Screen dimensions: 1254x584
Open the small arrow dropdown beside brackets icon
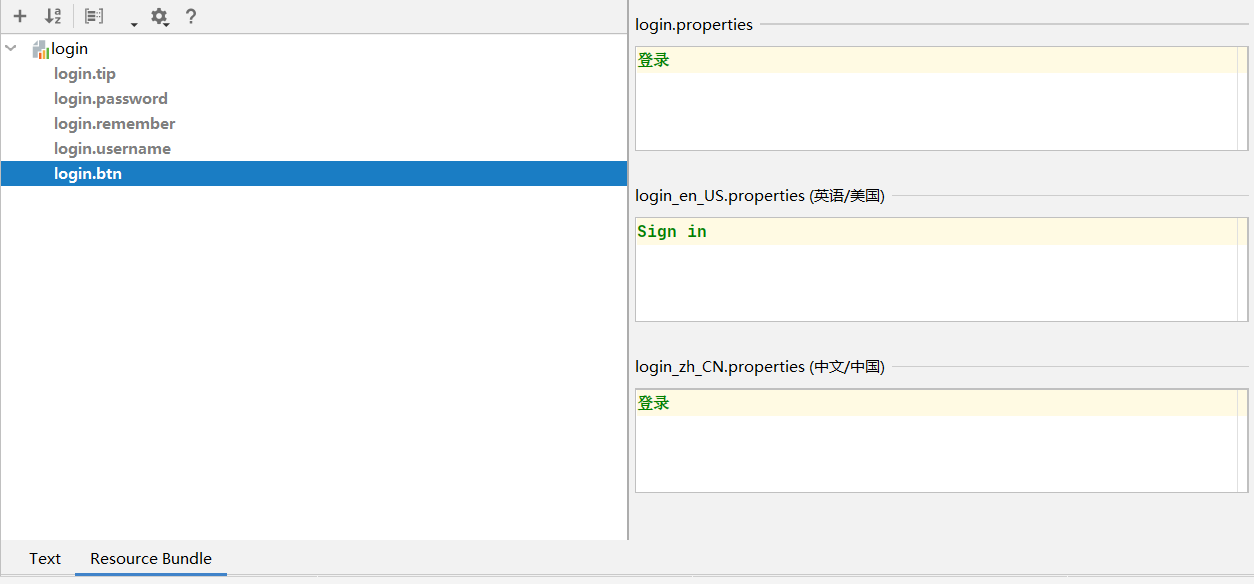click(x=134, y=23)
